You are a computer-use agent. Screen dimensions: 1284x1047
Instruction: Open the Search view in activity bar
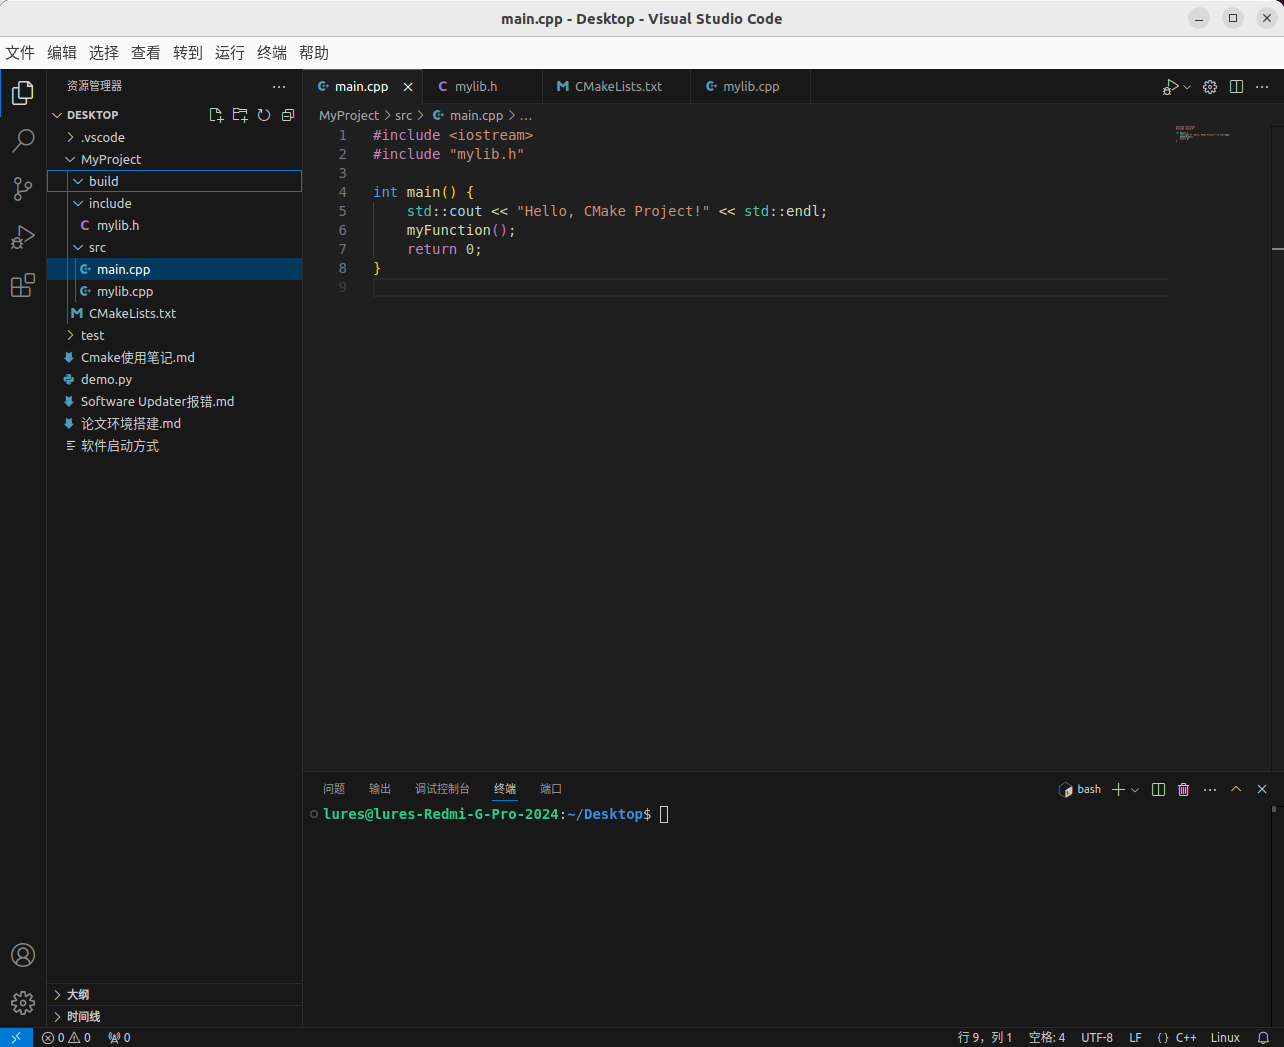click(x=23, y=141)
